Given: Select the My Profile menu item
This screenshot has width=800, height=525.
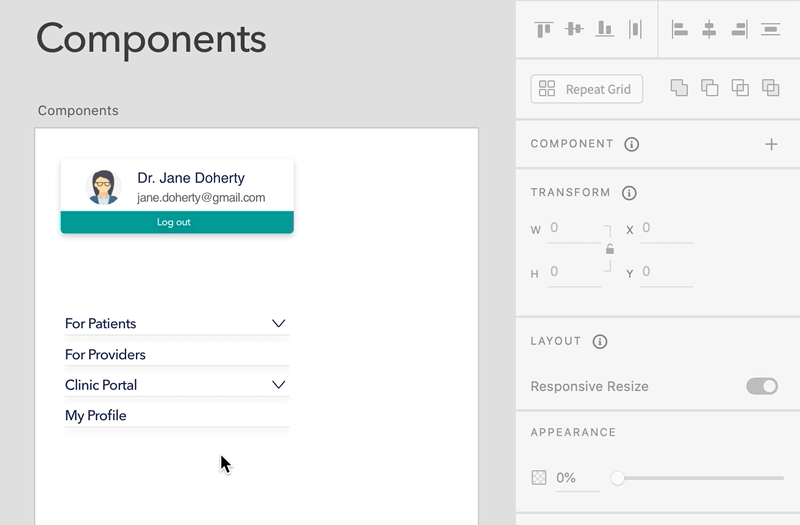Looking at the screenshot, I should [177, 415].
